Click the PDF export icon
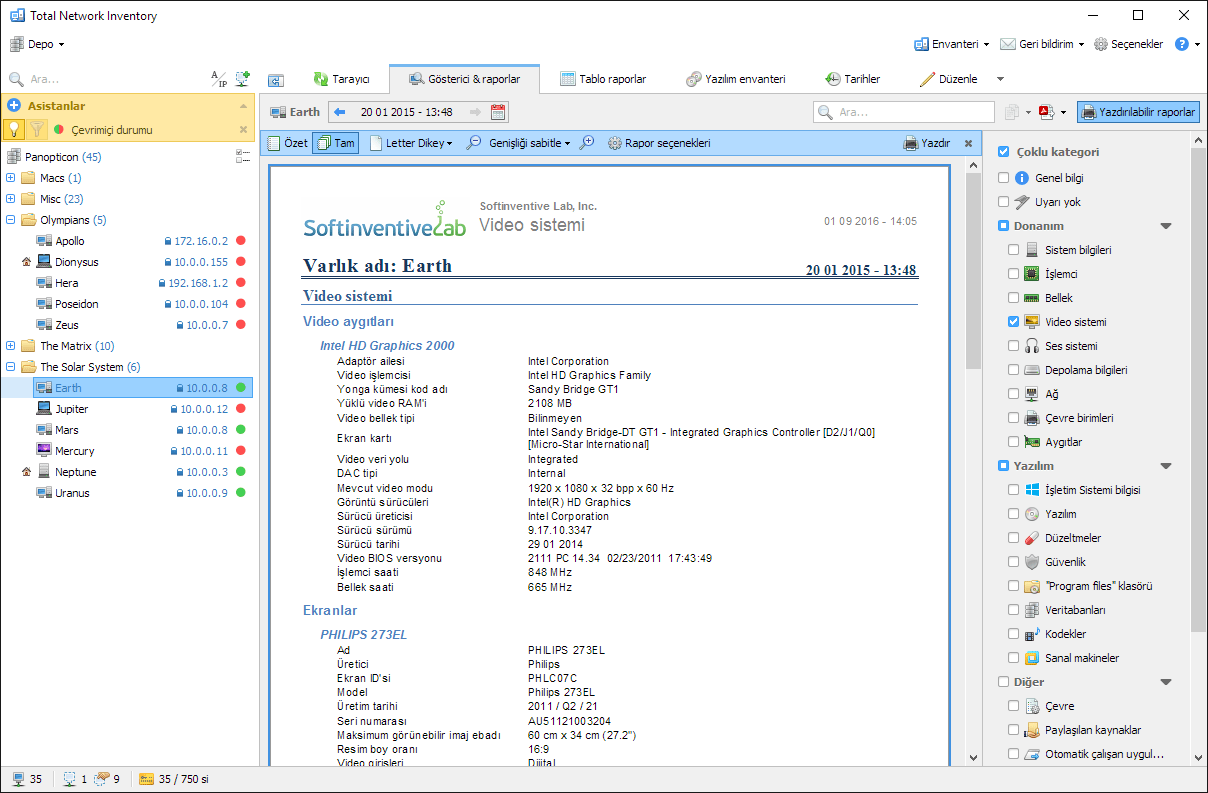 (1047, 112)
